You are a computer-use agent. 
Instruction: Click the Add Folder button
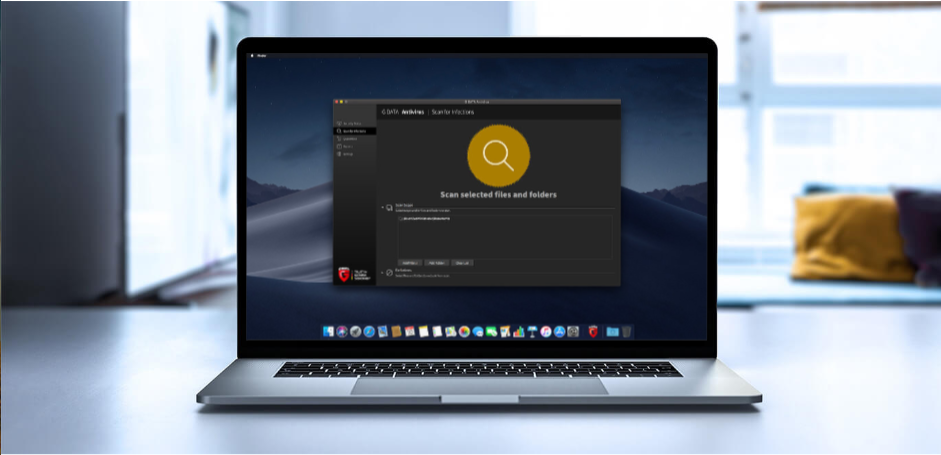pyautogui.click(x=436, y=263)
